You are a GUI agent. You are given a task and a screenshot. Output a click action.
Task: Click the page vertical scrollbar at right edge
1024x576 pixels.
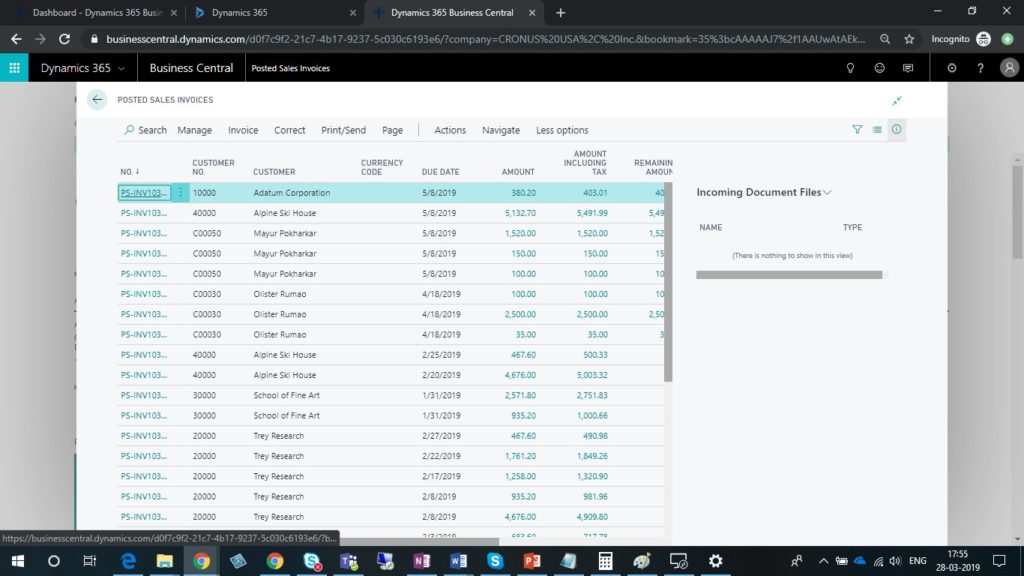tap(1017, 212)
